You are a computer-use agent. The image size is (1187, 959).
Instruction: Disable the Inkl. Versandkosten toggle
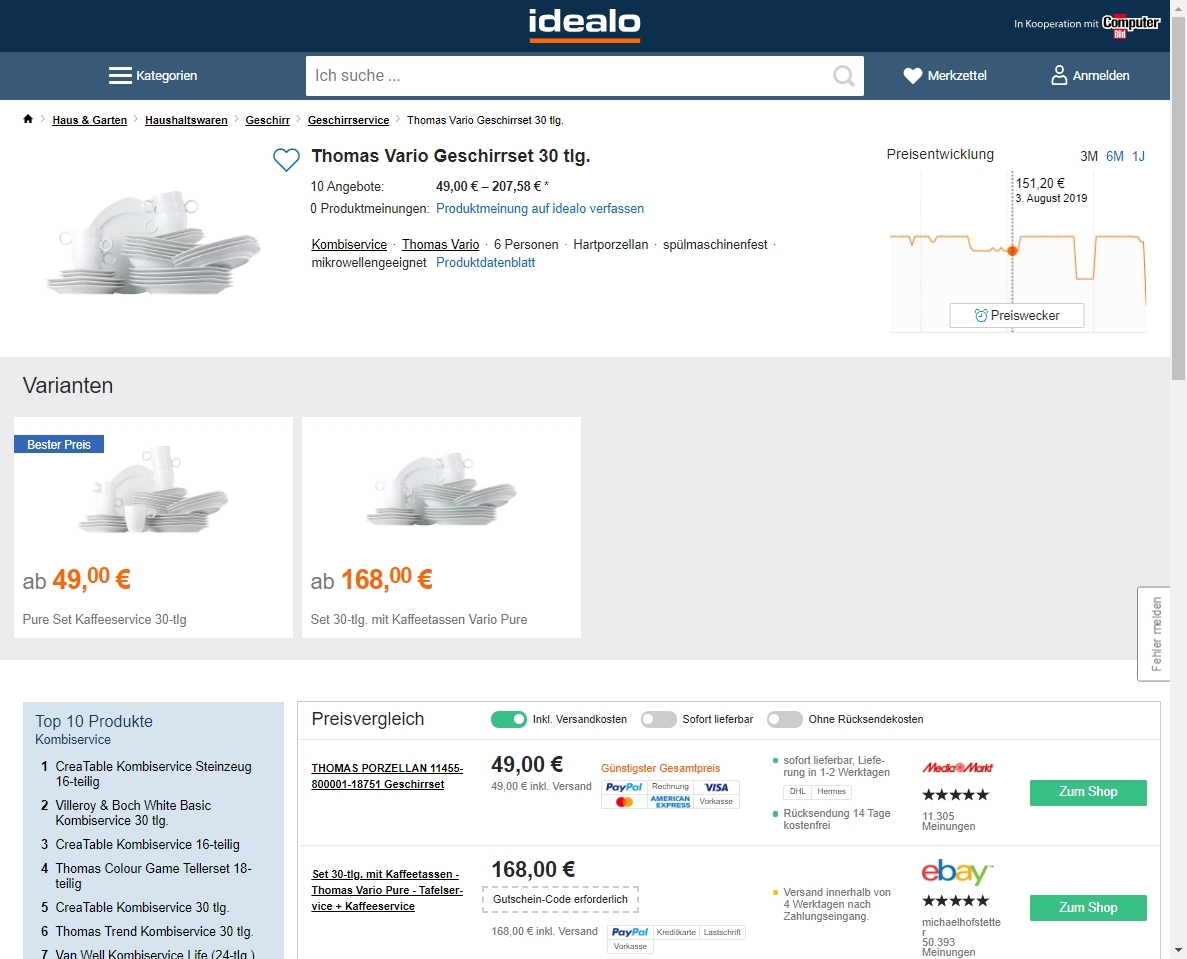click(509, 719)
